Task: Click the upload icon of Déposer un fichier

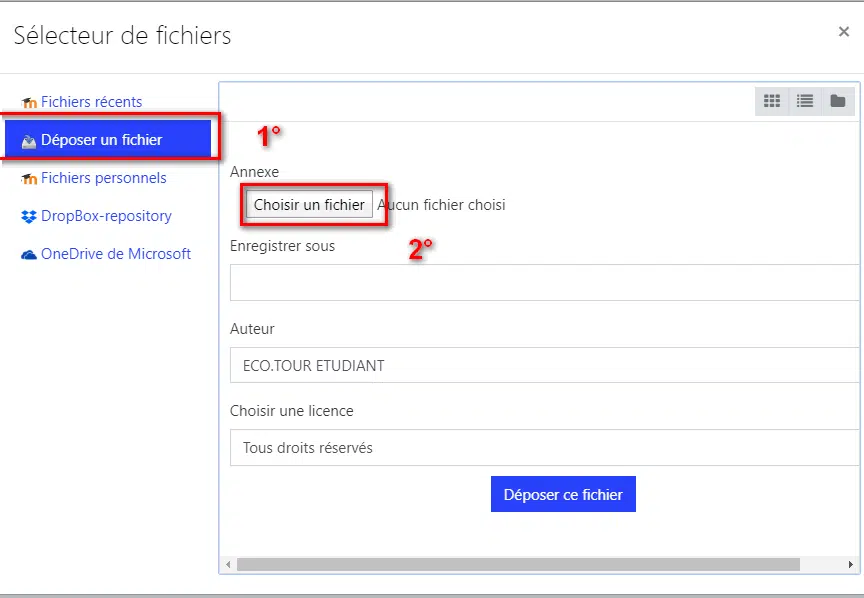Action: (x=29, y=142)
